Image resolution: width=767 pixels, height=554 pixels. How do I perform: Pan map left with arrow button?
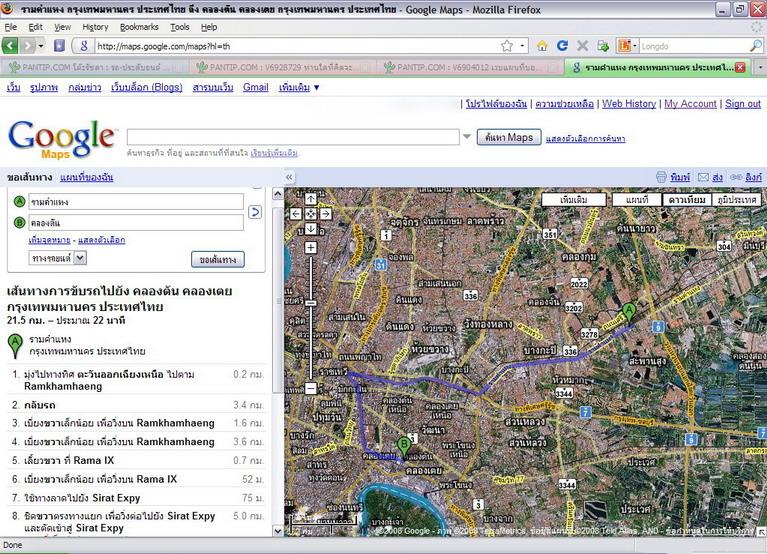[x=295, y=214]
